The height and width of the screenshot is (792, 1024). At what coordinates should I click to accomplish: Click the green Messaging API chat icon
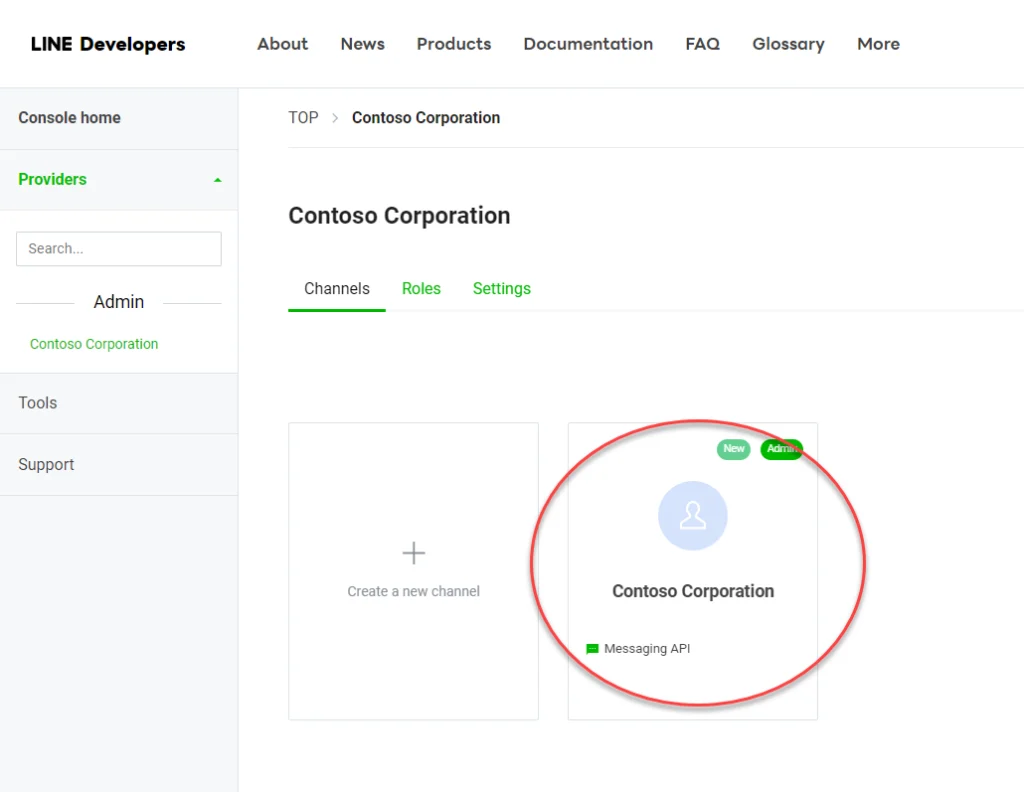click(x=592, y=648)
